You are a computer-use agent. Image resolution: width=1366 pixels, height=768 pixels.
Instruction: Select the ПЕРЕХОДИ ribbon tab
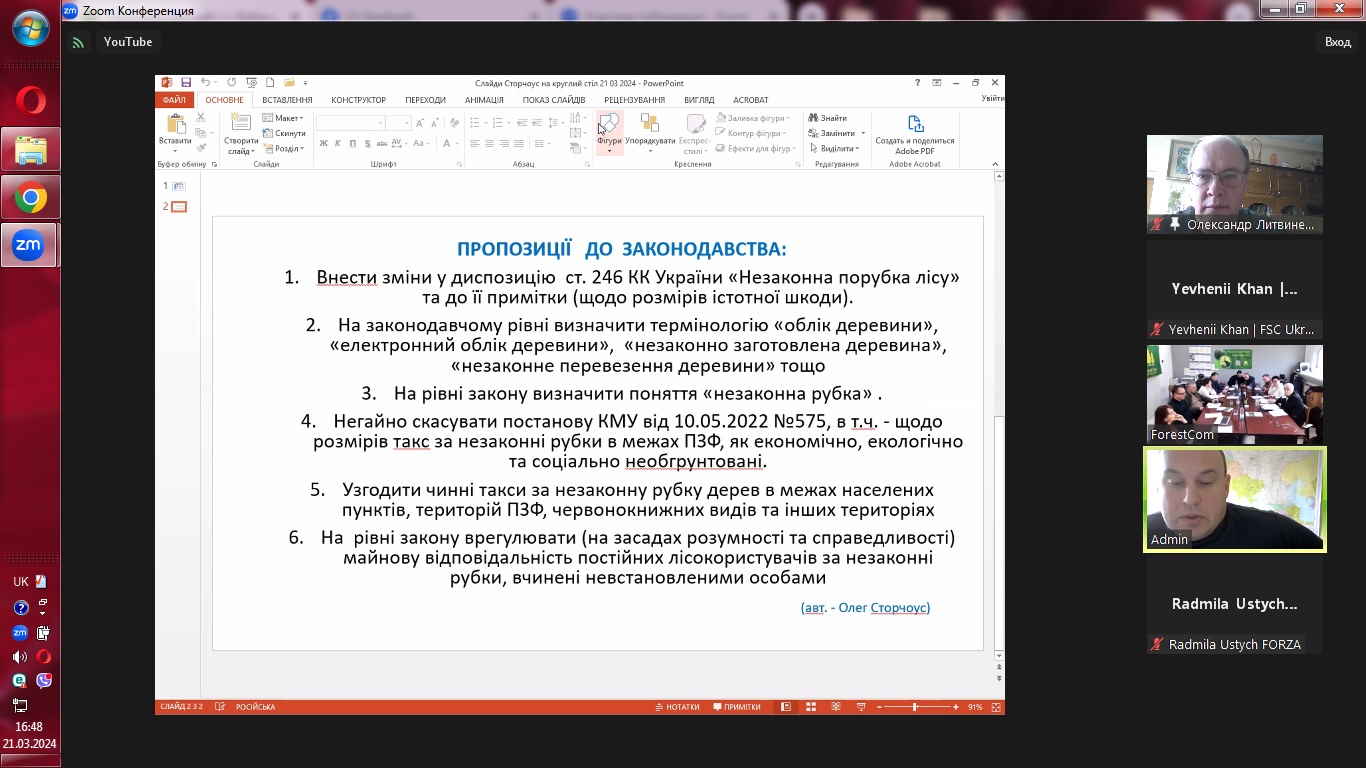coord(425,100)
